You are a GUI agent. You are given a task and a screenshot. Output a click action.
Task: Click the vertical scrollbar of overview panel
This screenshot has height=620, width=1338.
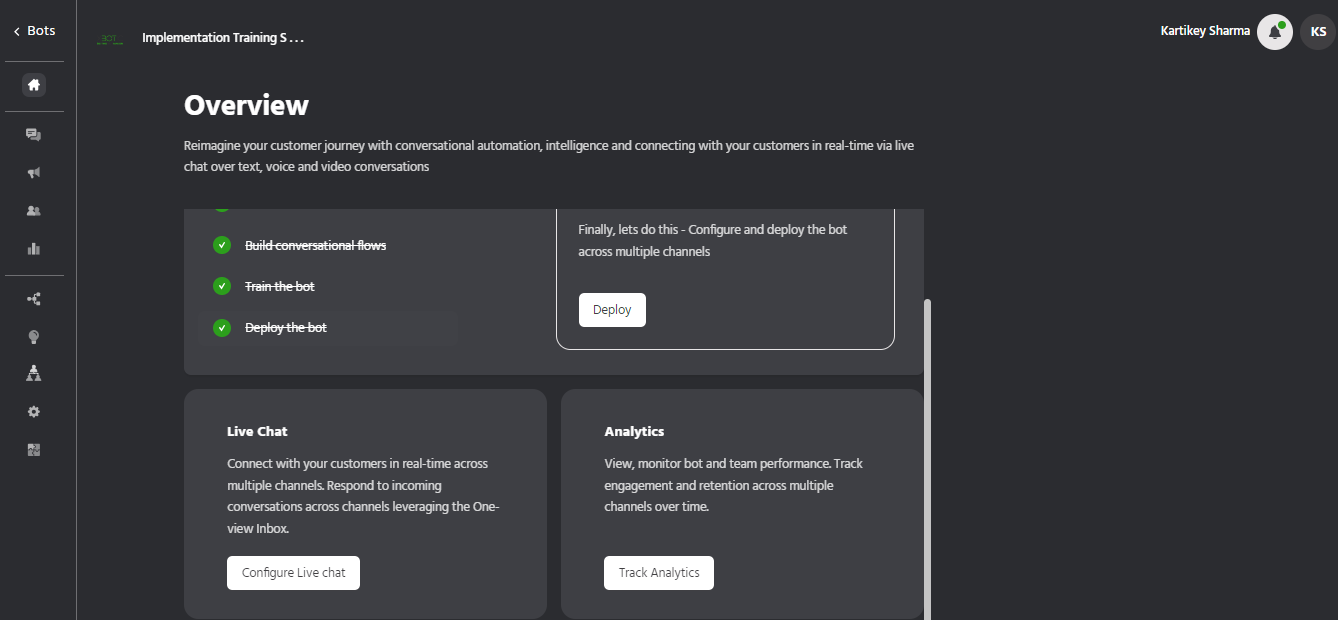[x=927, y=450]
